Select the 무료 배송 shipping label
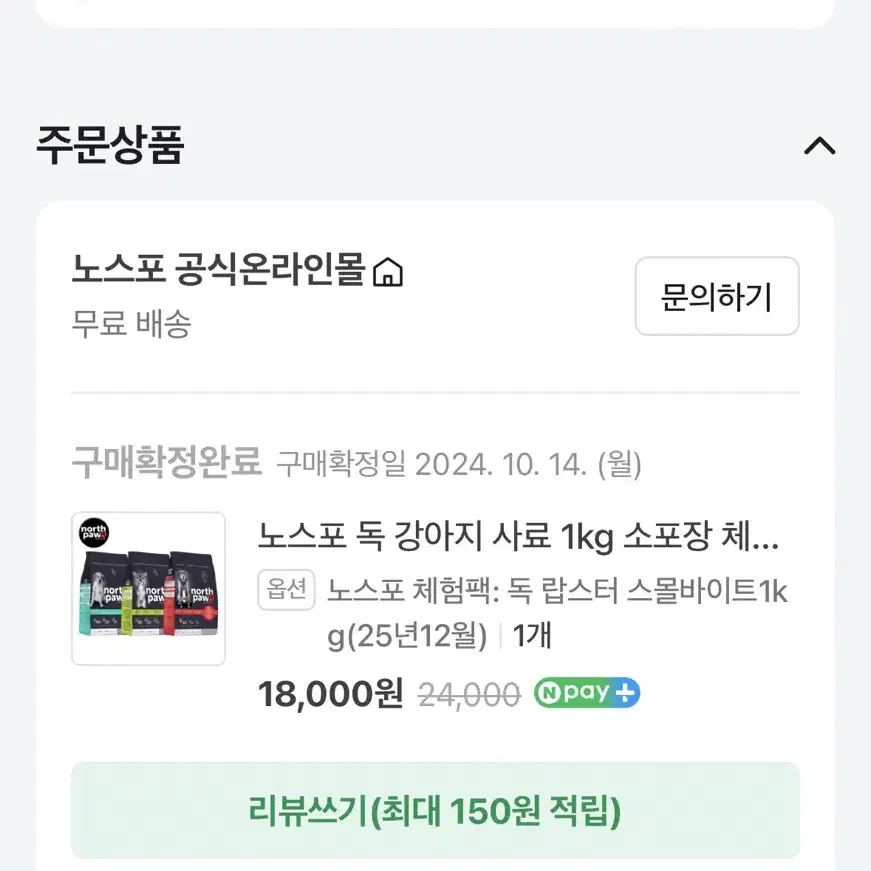The image size is (871, 871). tap(132, 324)
